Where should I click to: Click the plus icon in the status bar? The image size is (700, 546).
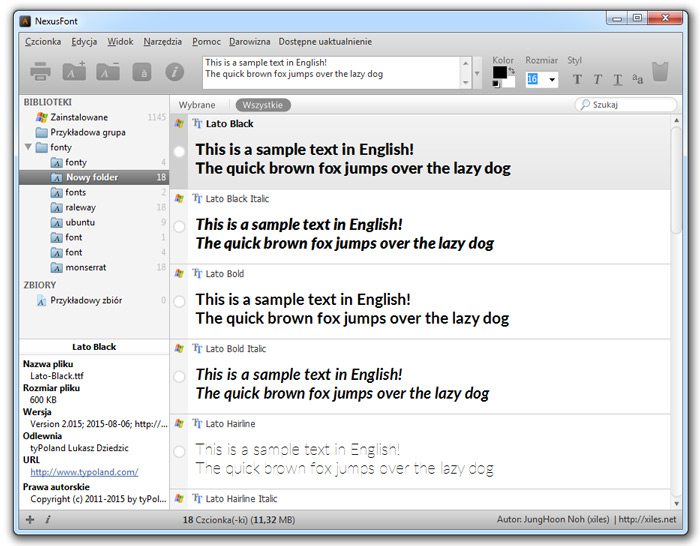pos(30,519)
